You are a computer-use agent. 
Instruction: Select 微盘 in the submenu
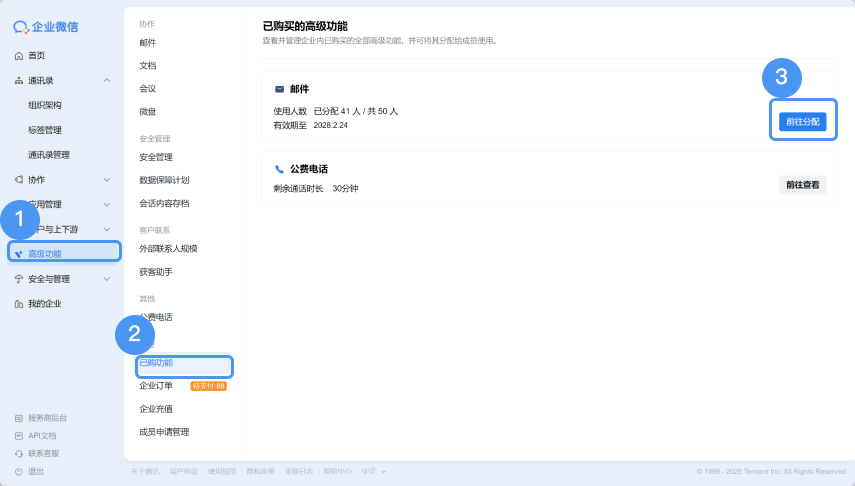[x=147, y=111]
